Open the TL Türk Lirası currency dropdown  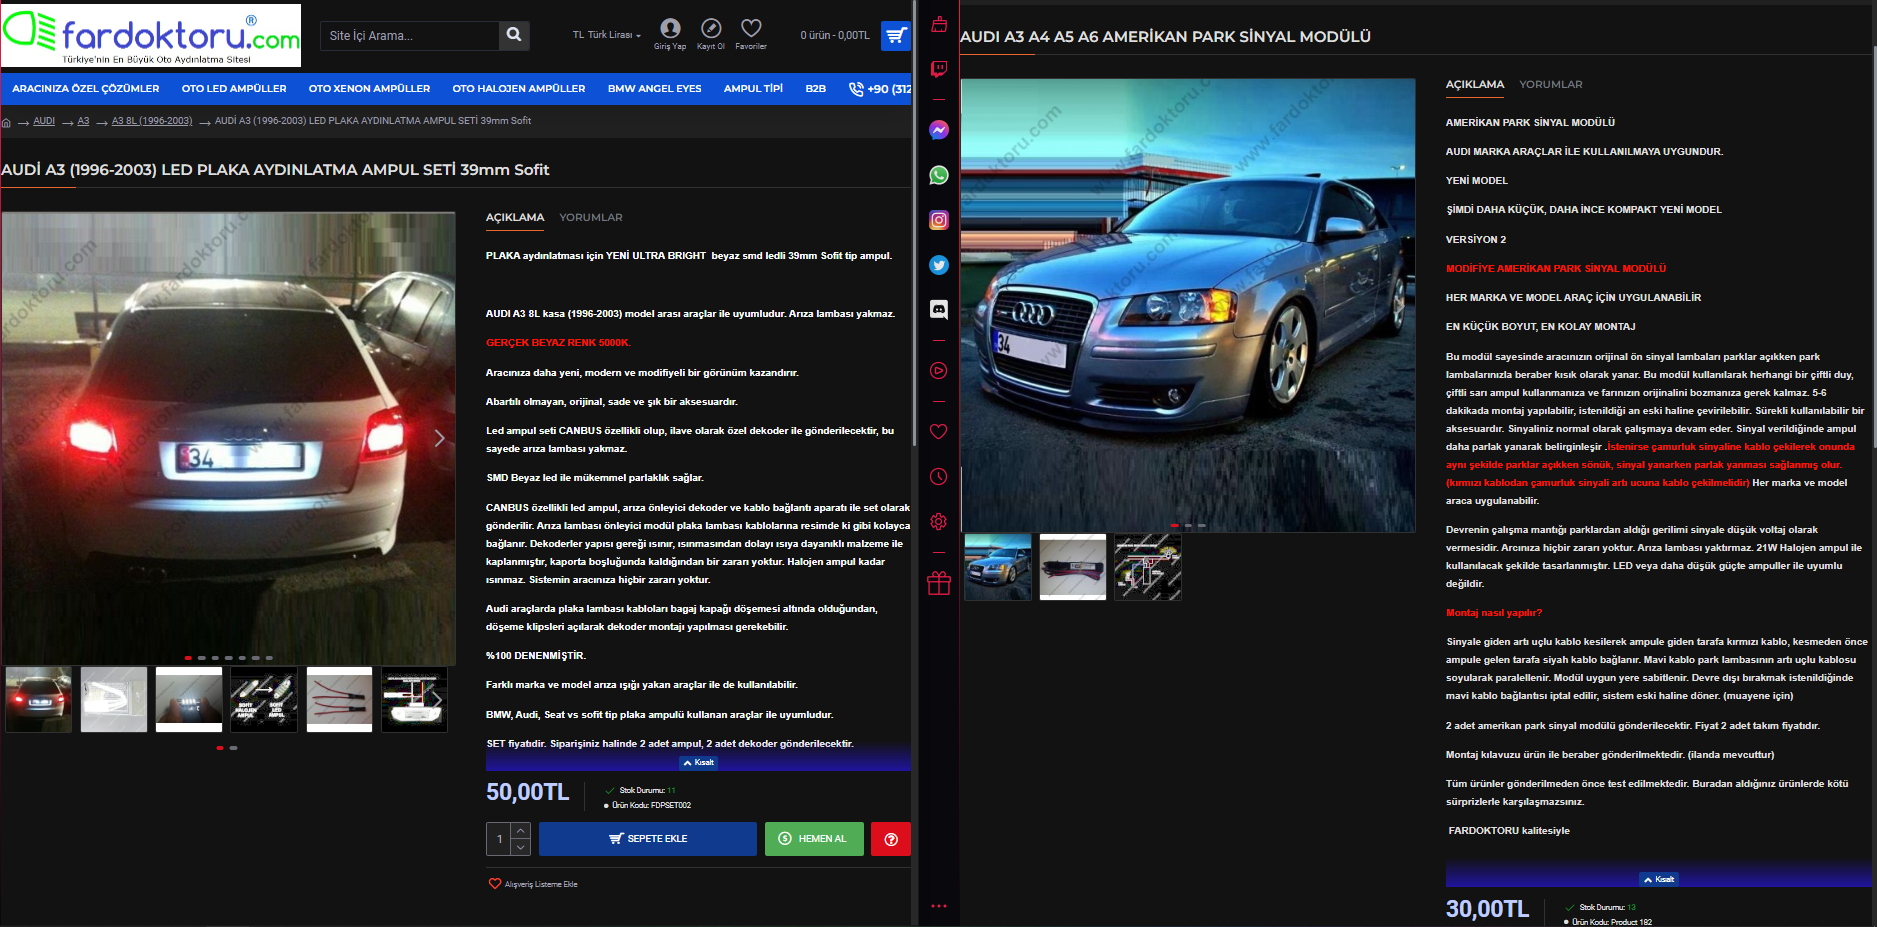[606, 35]
